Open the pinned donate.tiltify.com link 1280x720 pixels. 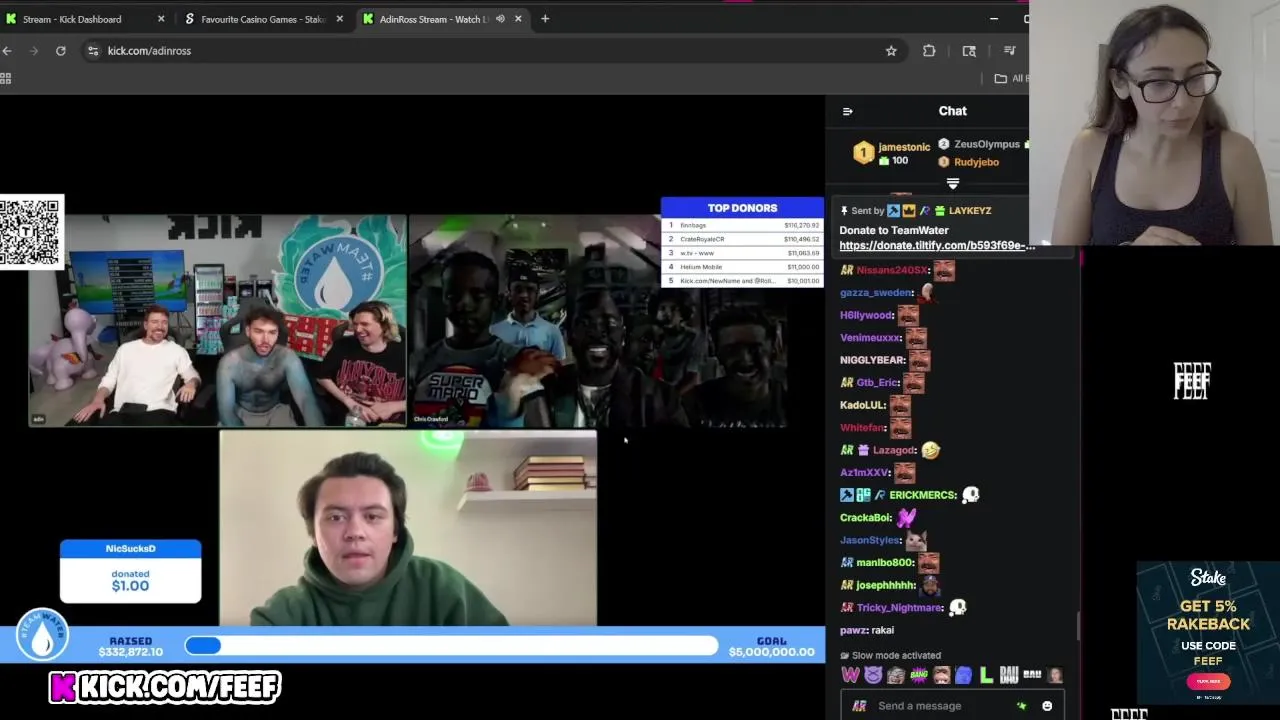point(937,246)
